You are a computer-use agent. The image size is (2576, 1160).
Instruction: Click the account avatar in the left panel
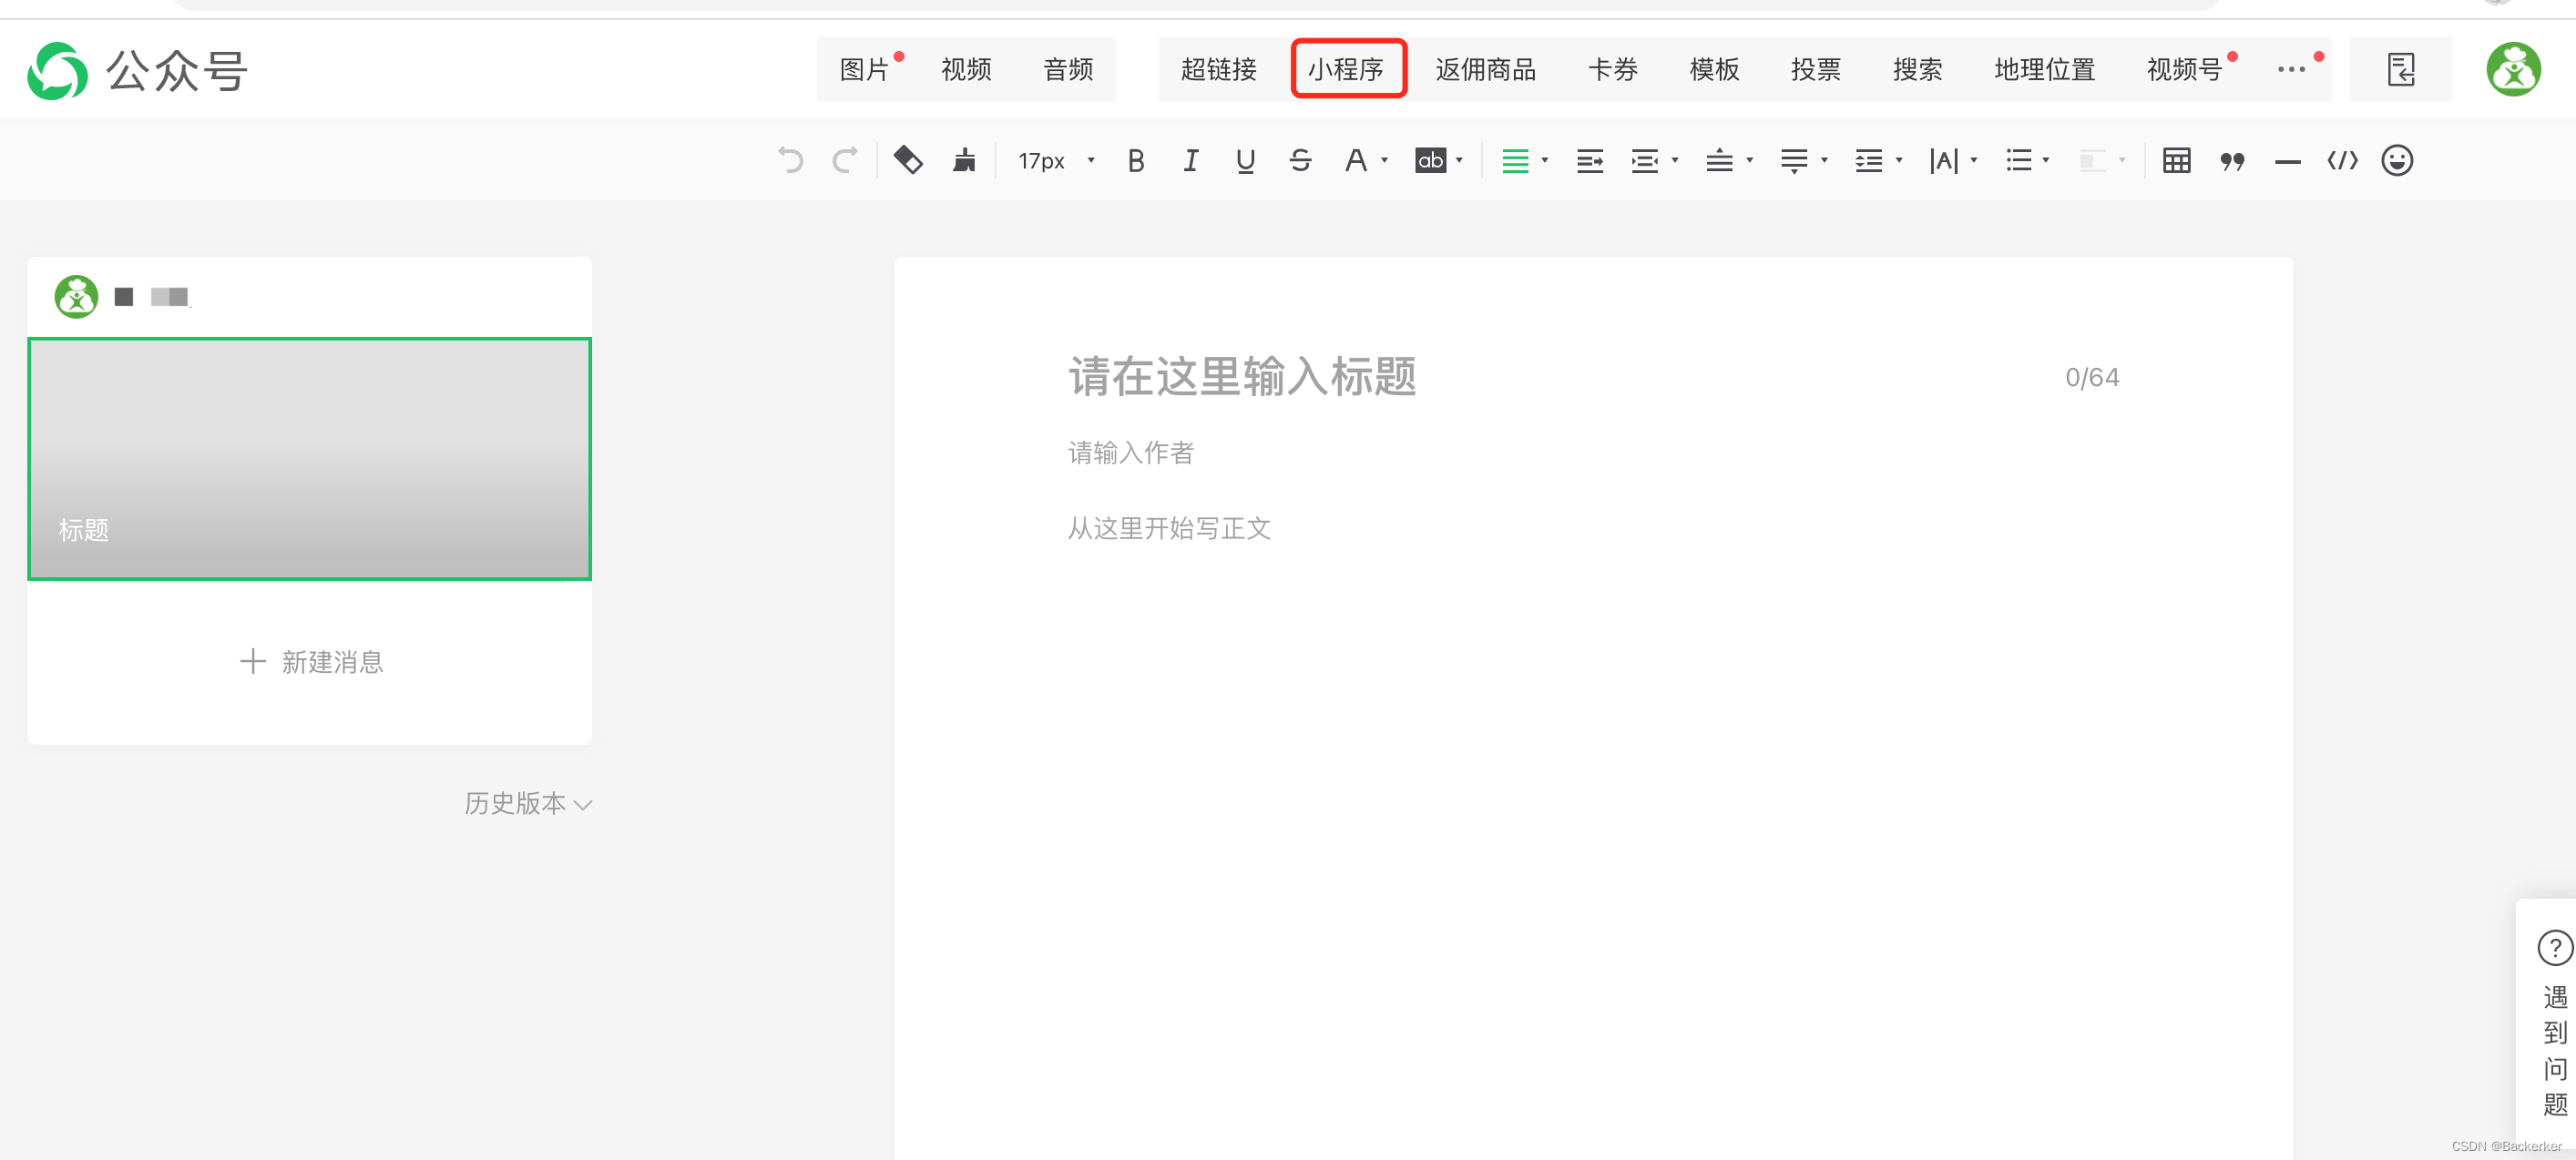tap(76, 296)
